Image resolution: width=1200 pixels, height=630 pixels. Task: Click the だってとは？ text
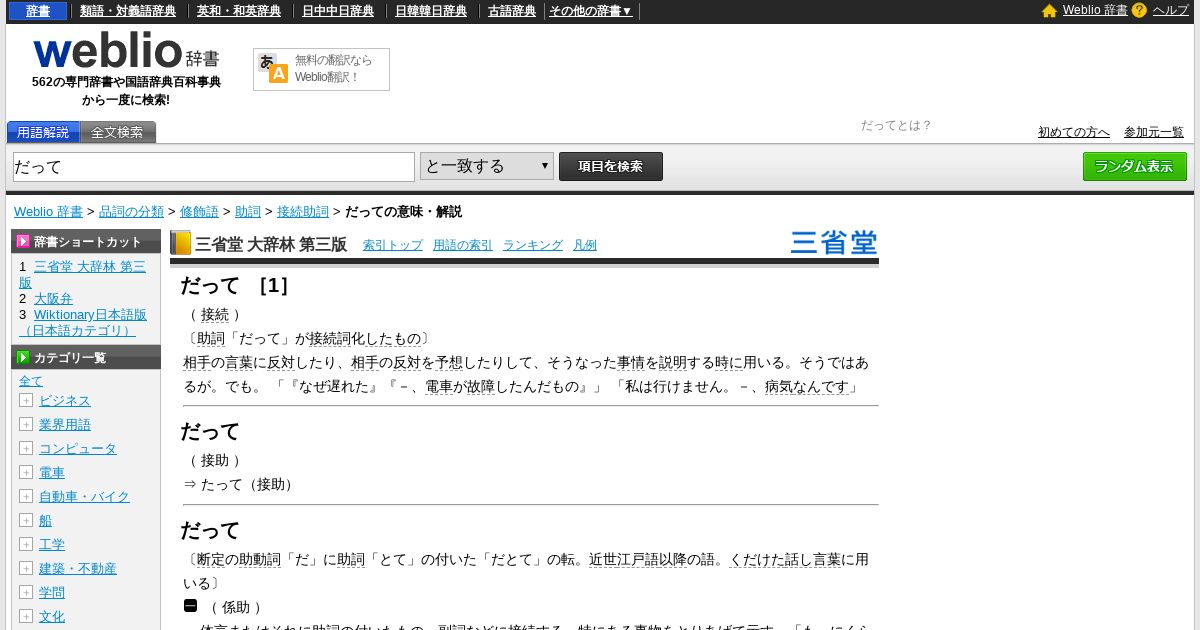coord(896,125)
